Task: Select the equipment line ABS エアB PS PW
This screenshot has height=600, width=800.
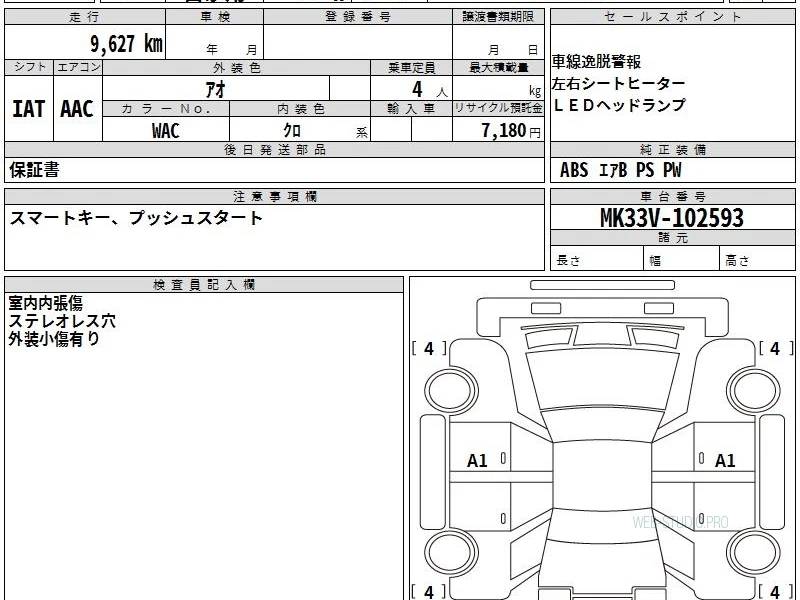Action: click(620, 170)
